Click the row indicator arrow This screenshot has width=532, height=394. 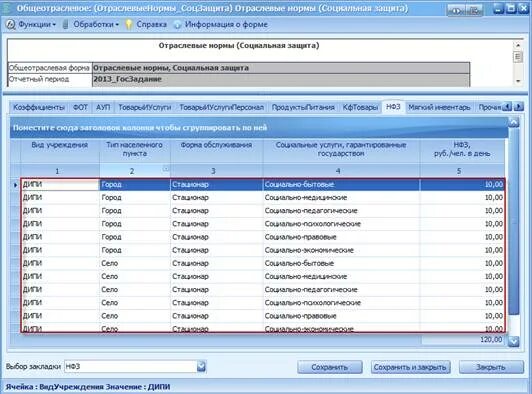pos(15,185)
